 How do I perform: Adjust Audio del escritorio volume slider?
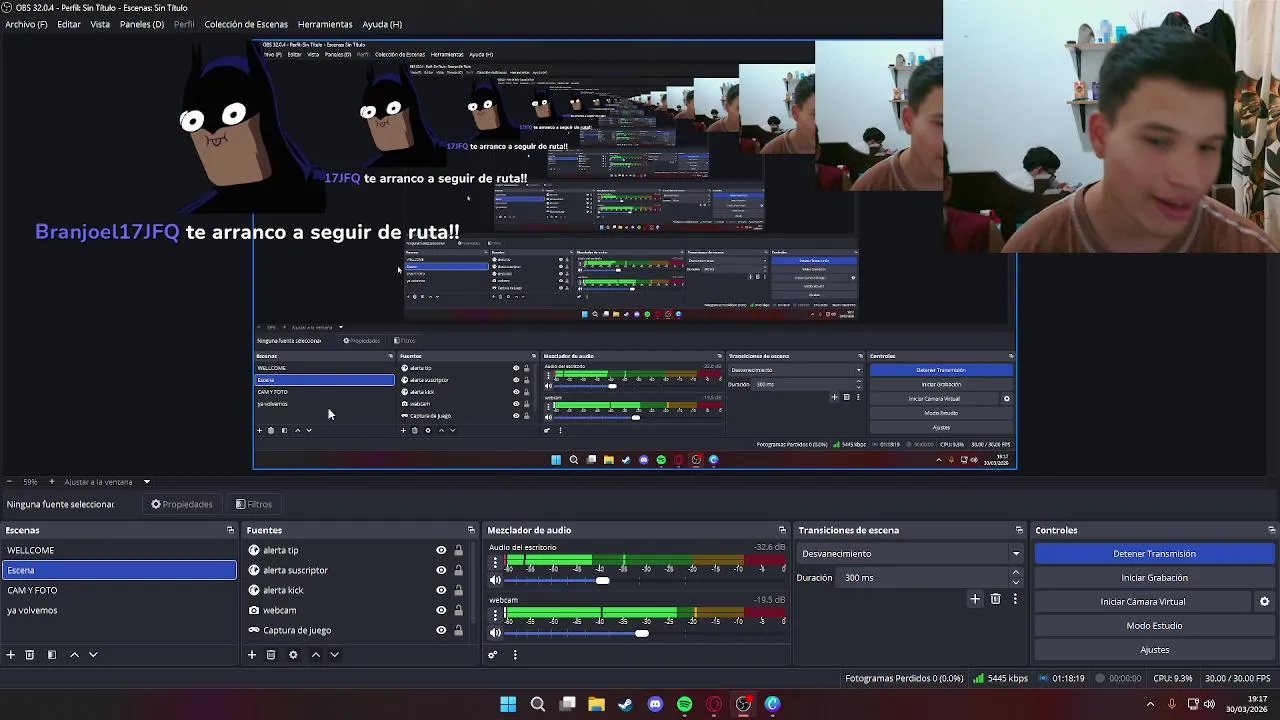tap(602, 581)
